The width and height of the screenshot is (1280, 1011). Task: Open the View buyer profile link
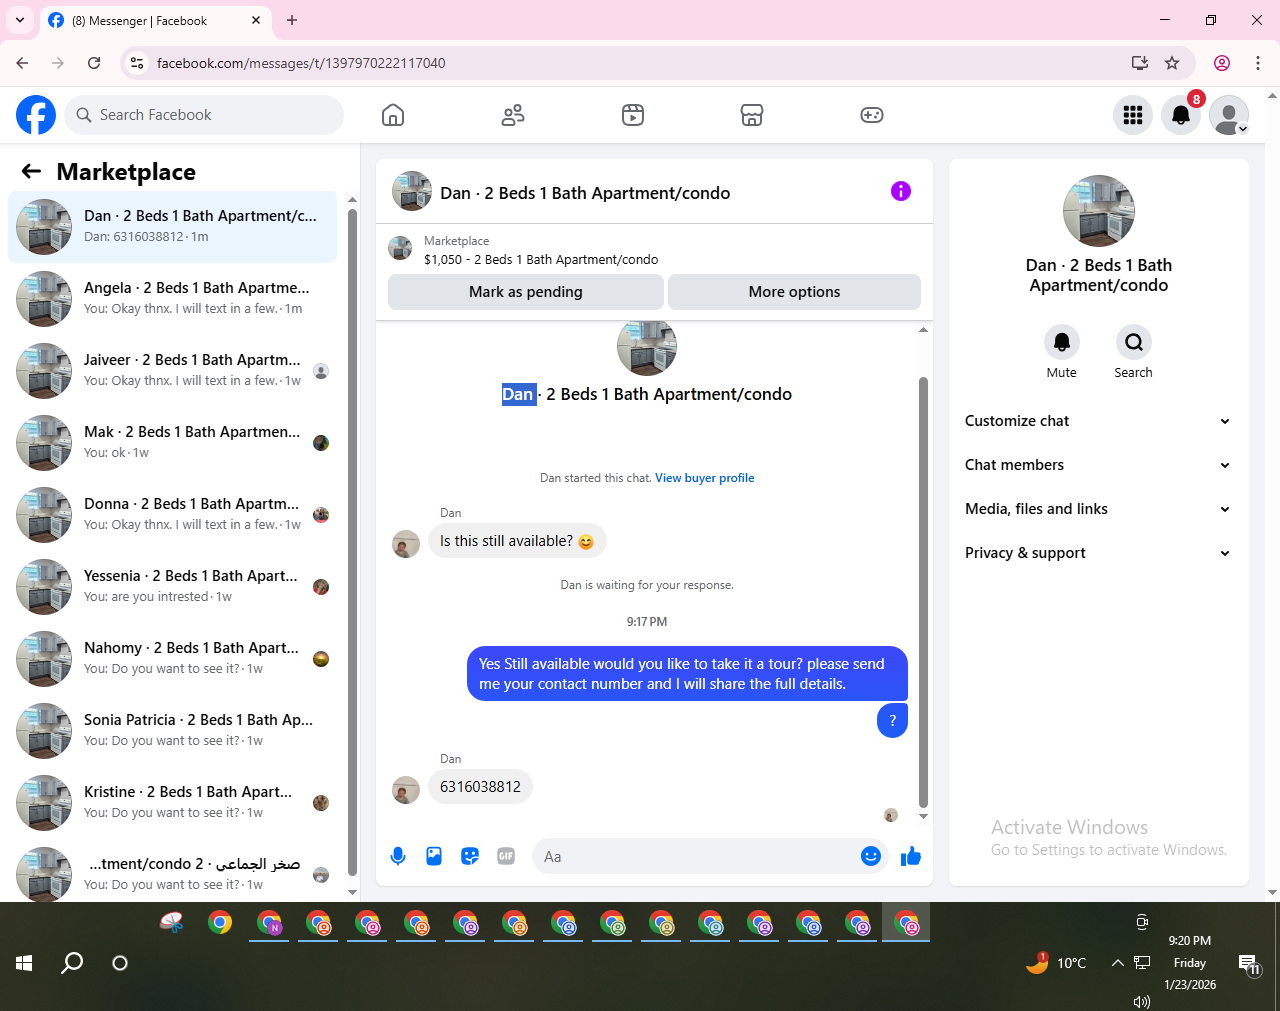pos(705,478)
